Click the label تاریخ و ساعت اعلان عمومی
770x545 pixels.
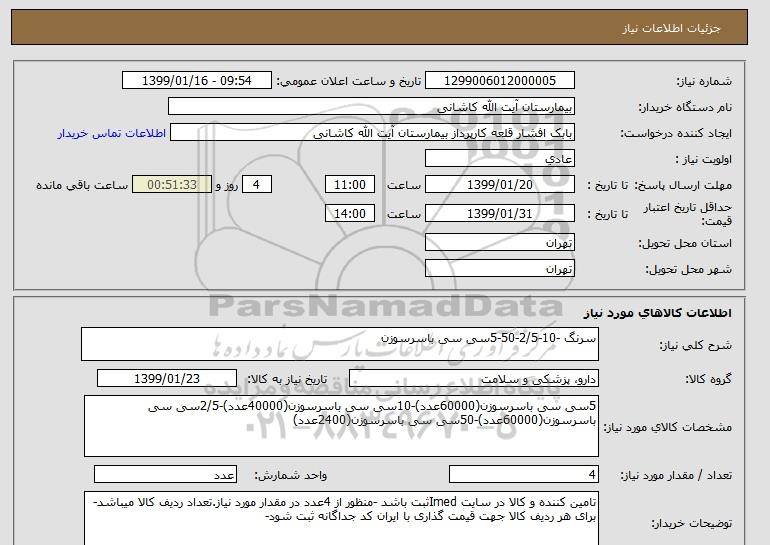(x=349, y=81)
